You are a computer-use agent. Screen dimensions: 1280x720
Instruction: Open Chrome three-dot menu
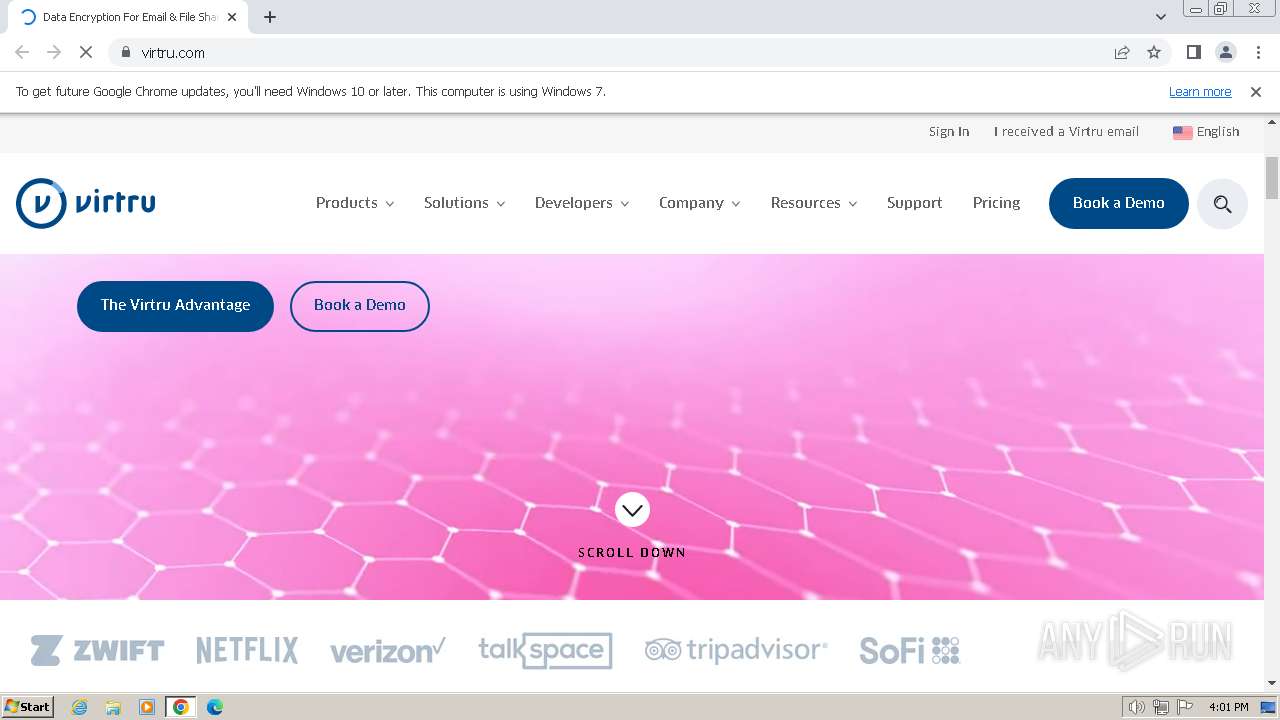tap(1258, 52)
